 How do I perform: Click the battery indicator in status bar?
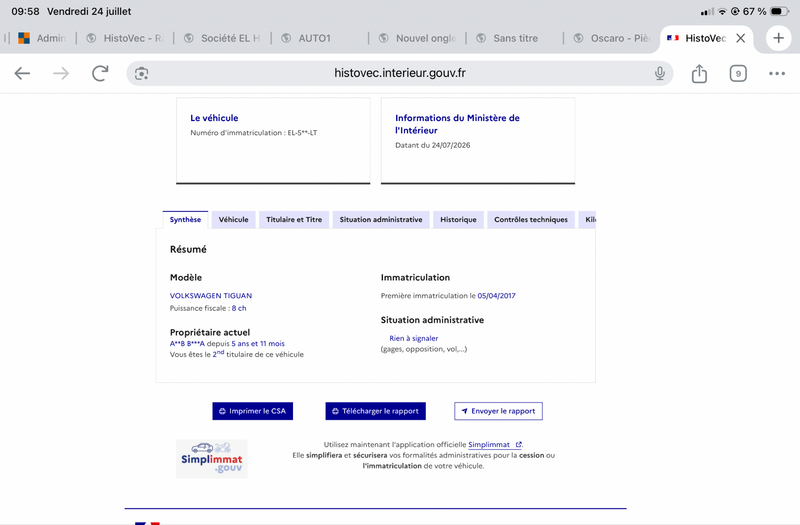(x=780, y=11)
